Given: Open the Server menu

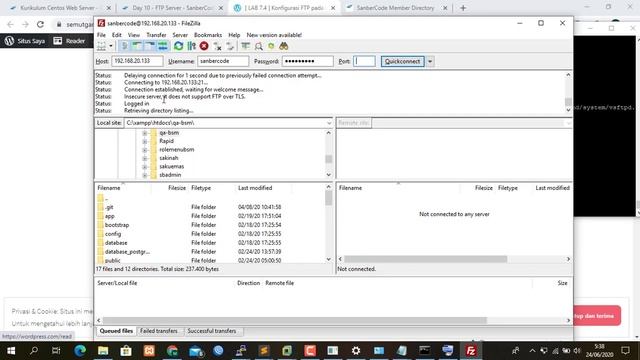Looking at the screenshot, I should [180, 35].
